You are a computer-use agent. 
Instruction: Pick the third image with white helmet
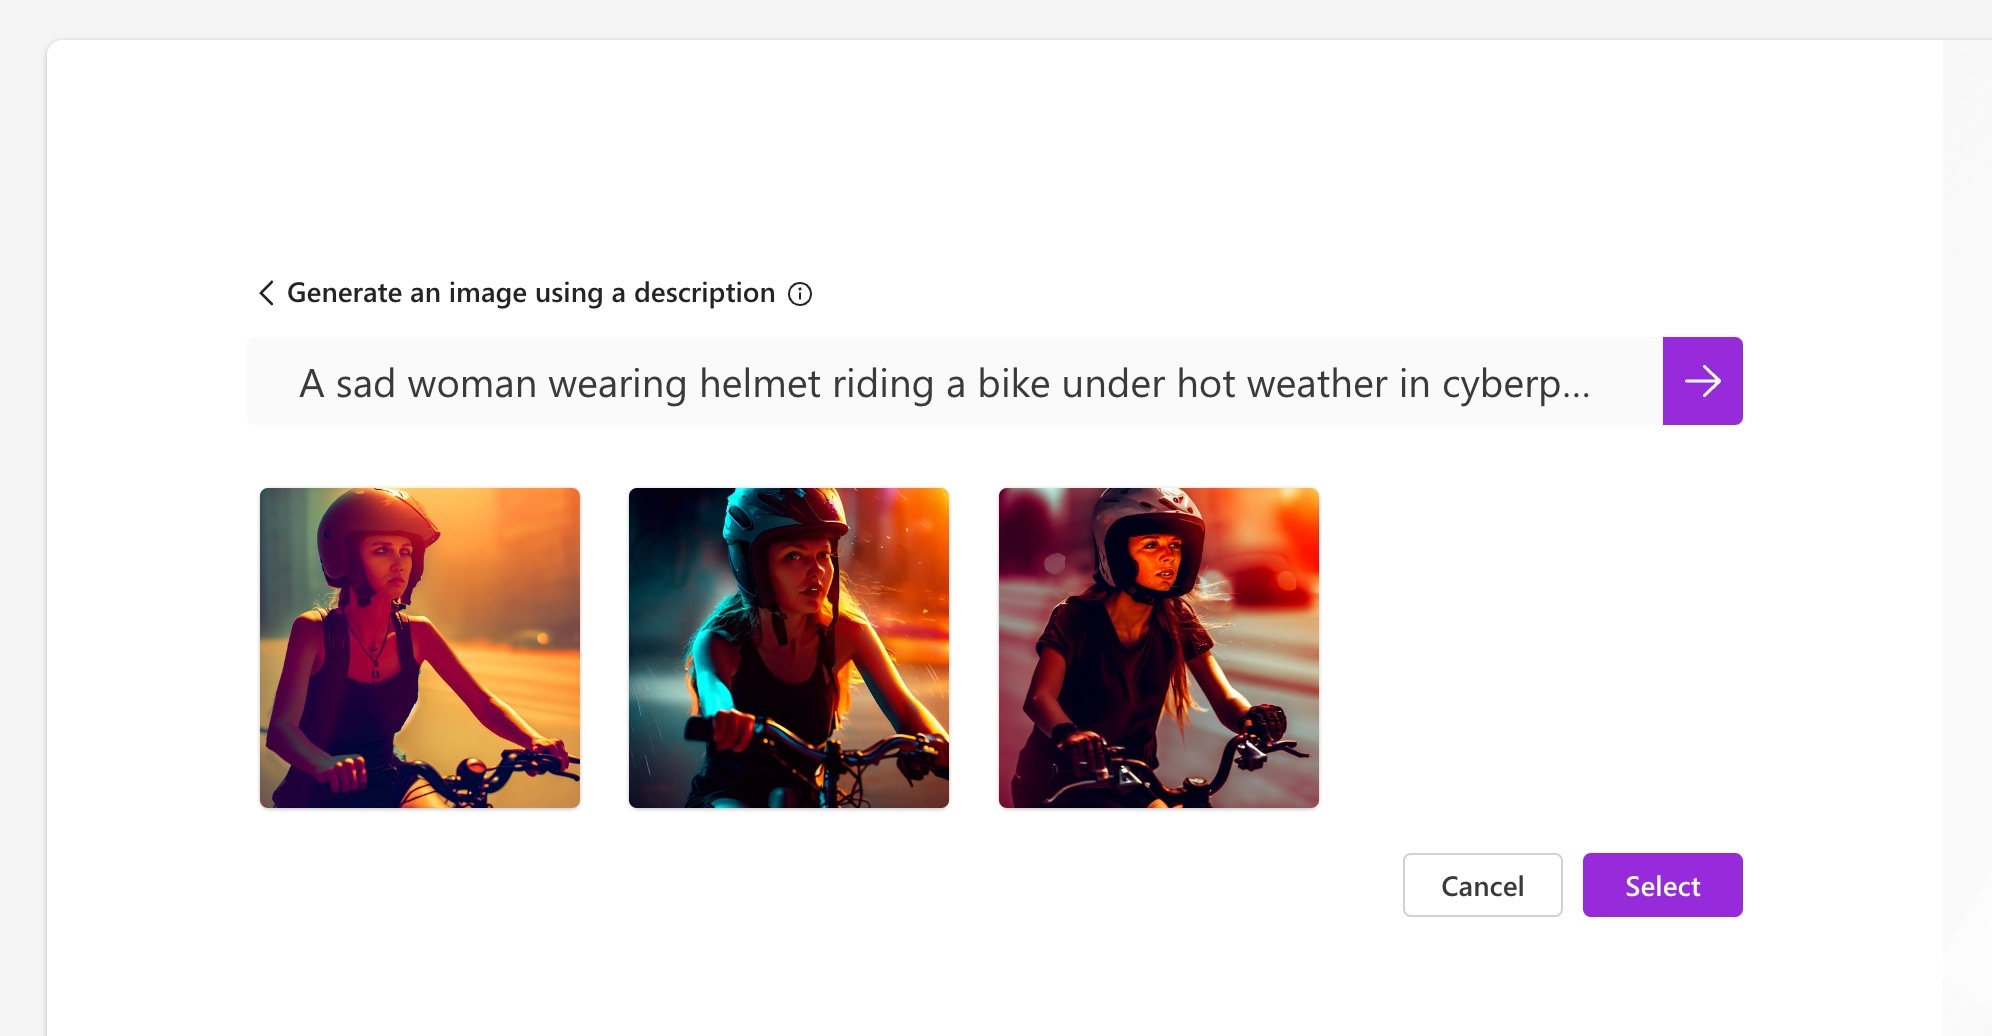pos(1158,648)
